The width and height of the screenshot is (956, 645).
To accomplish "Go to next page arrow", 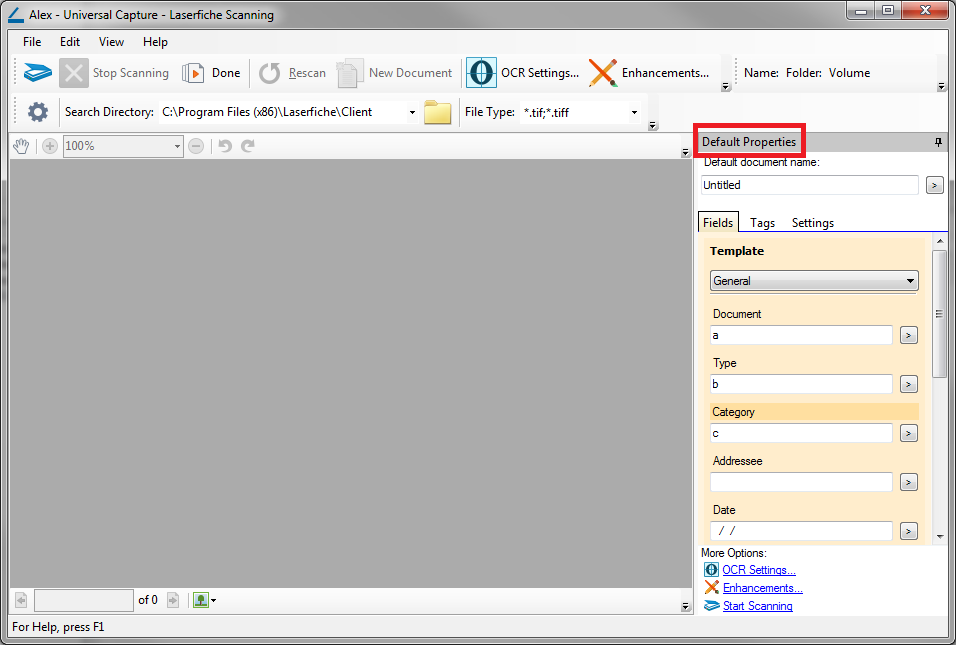I will pyautogui.click(x=173, y=600).
